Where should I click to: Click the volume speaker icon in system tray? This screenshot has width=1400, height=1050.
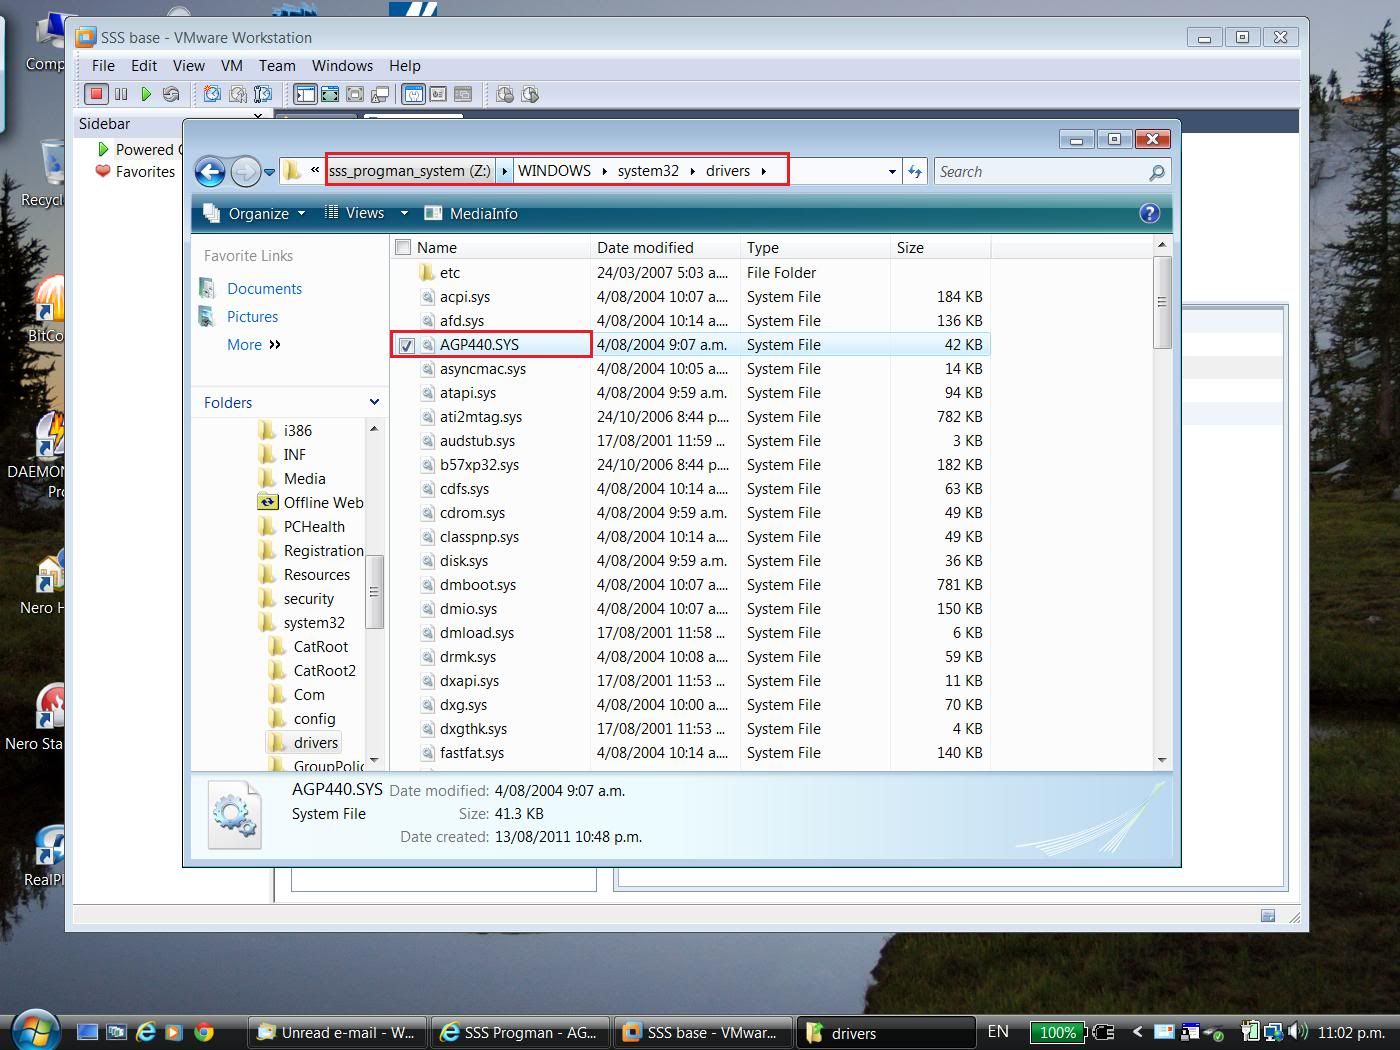(1298, 1031)
